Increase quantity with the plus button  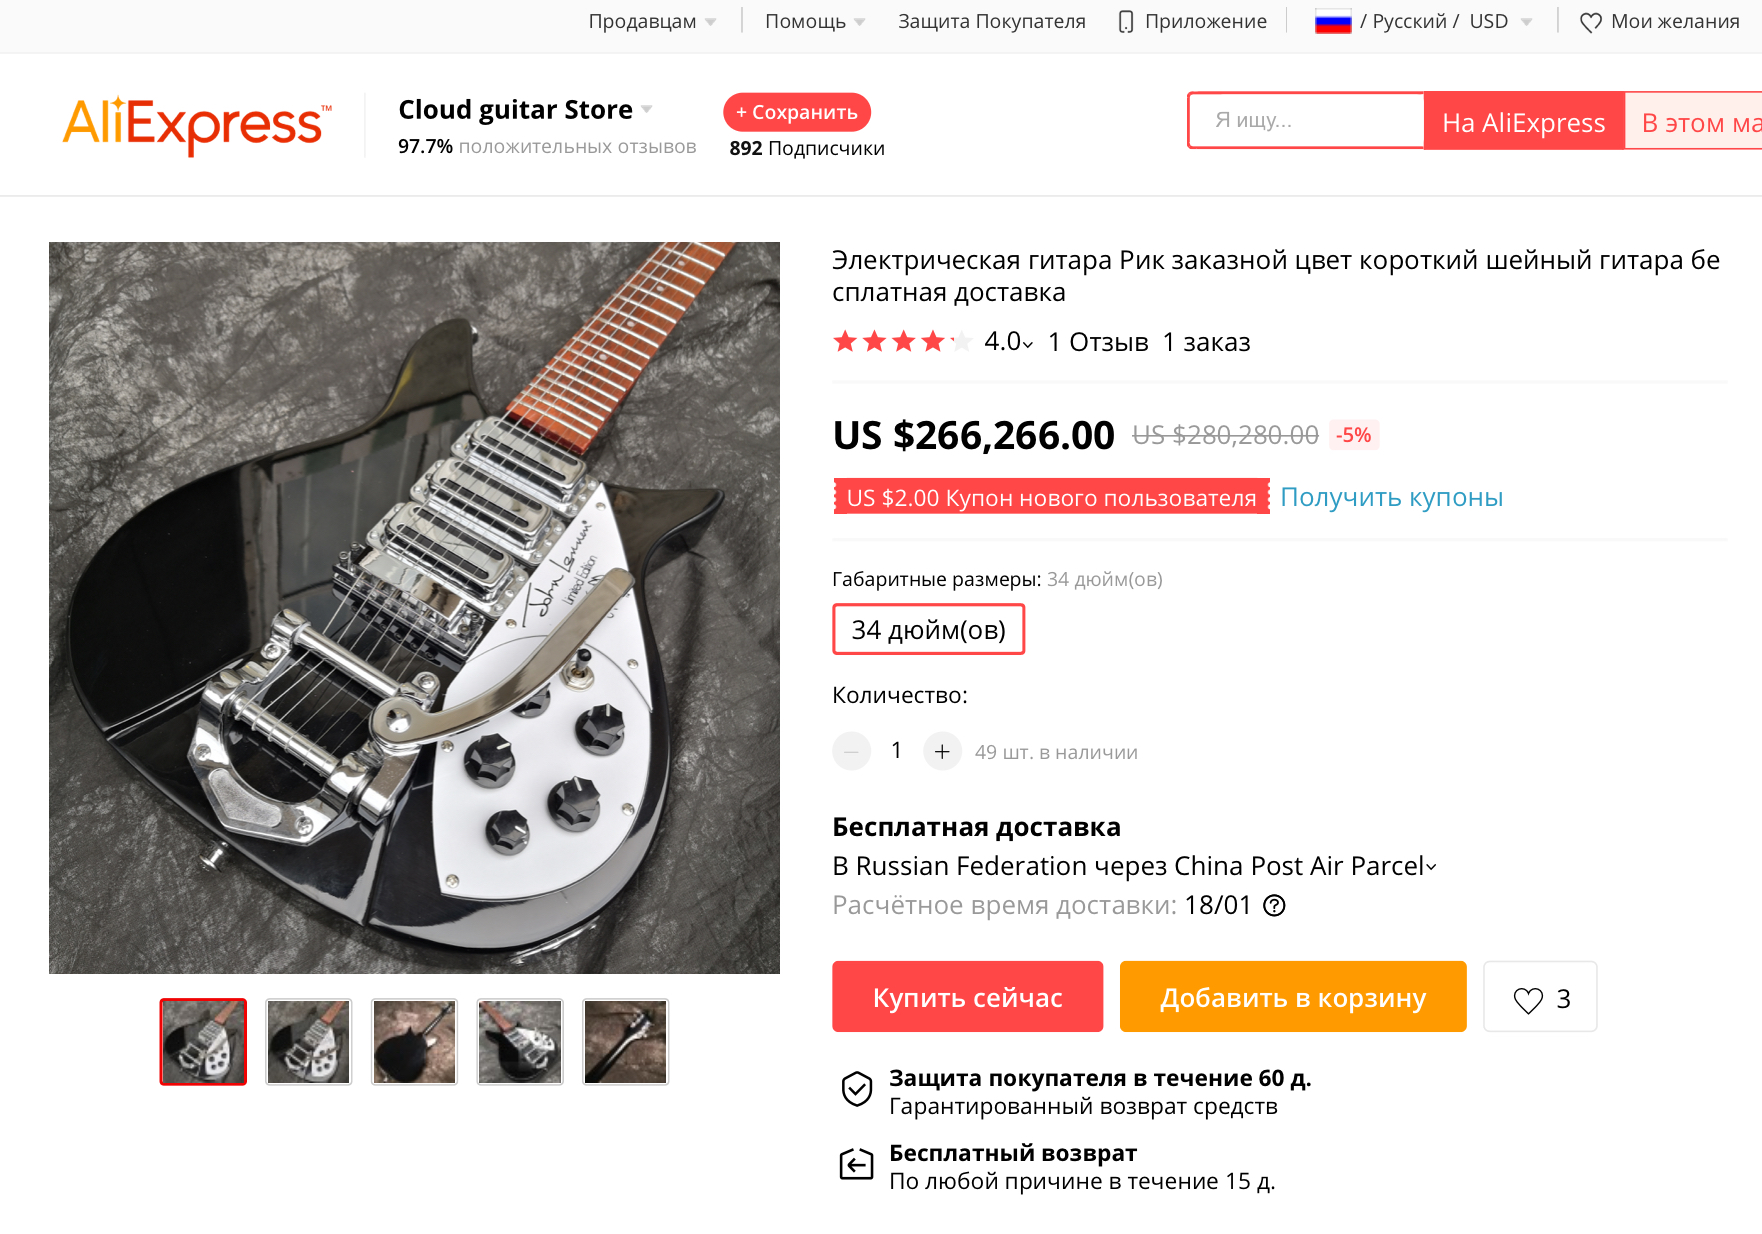[x=942, y=751]
